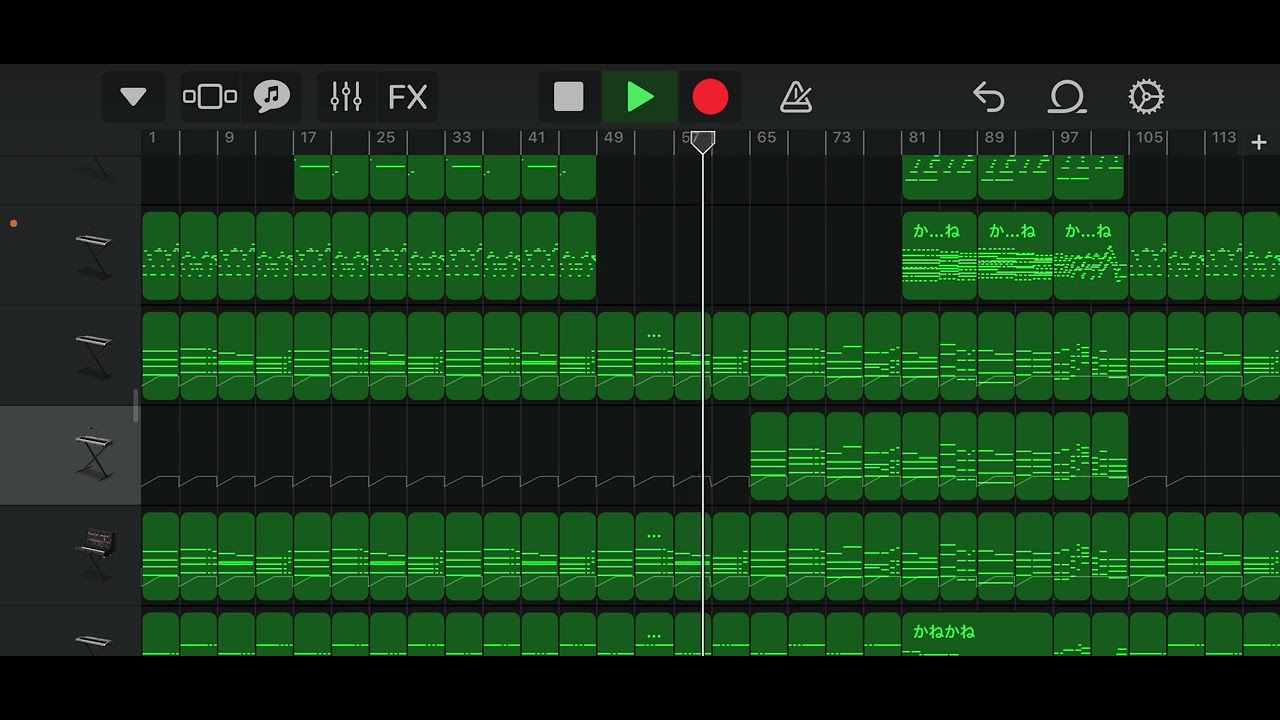Tap ruler at bar 17
Screen dimensions: 1280x720
(308, 138)
